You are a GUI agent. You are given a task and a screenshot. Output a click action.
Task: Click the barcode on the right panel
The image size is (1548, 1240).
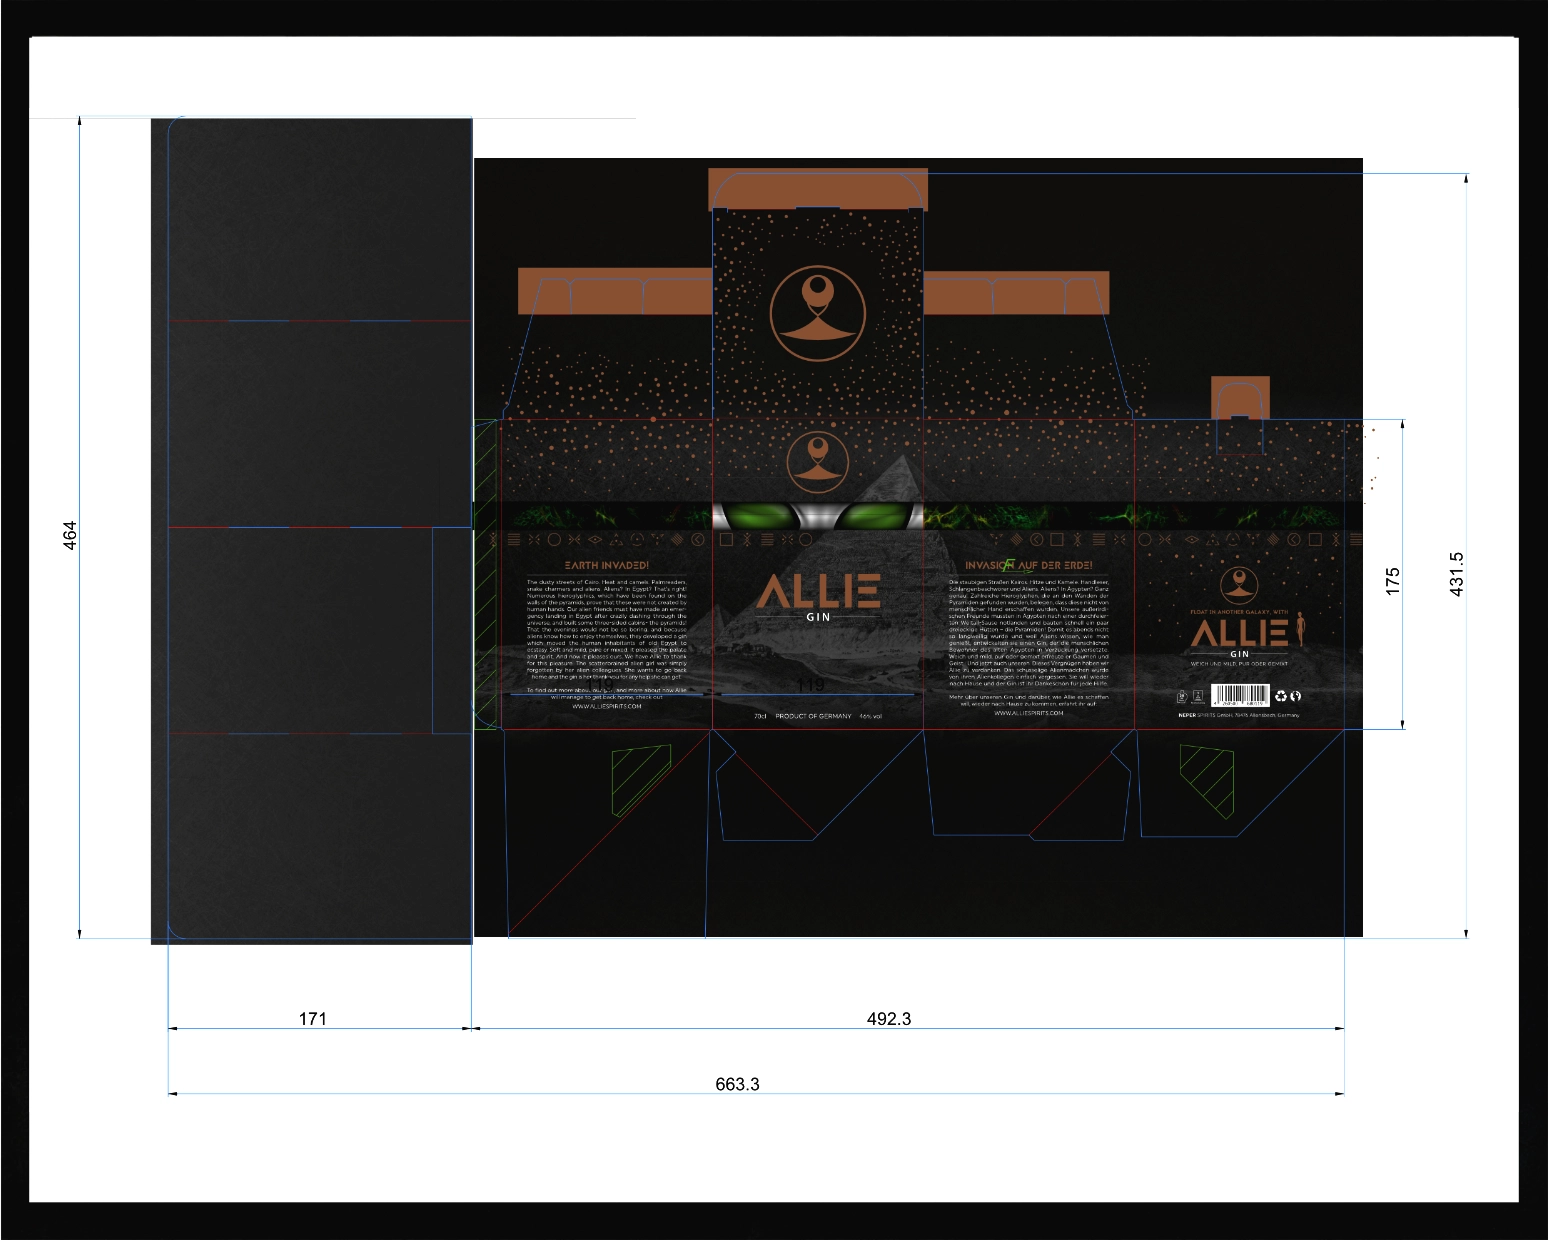coord(1240,695)
